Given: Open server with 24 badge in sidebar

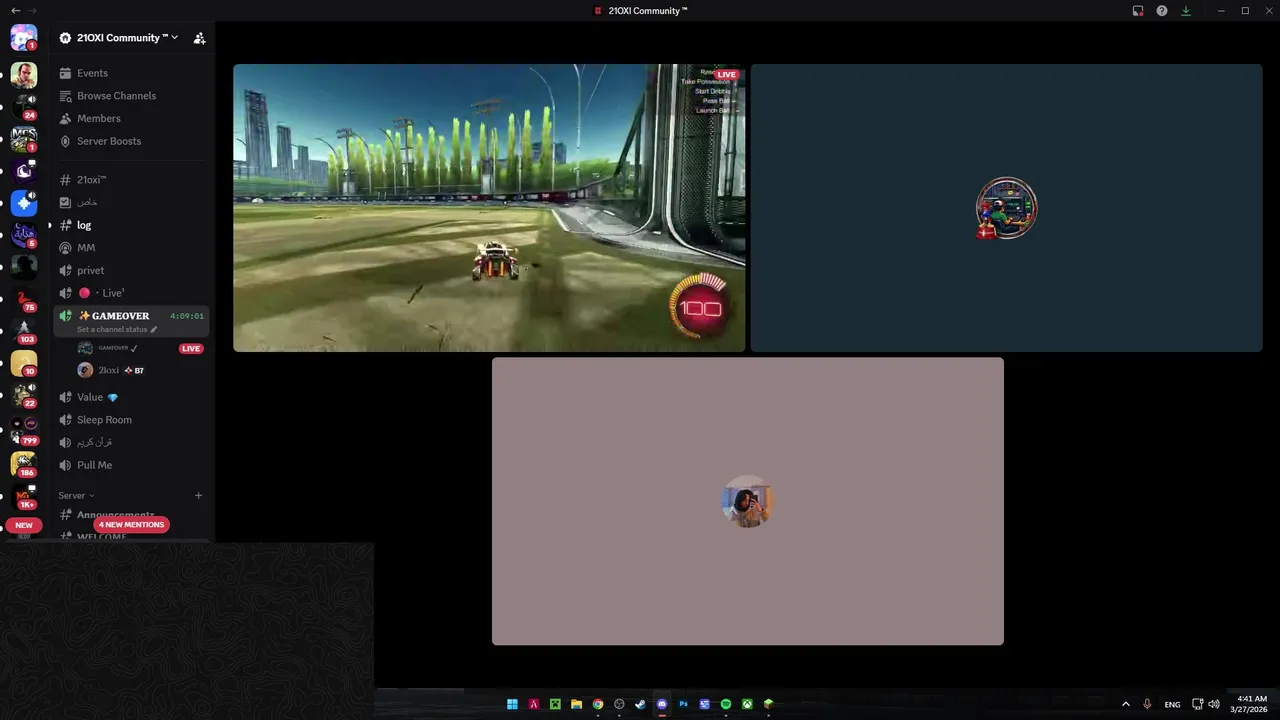Looking at the screenshot, I should coord(24,106).
